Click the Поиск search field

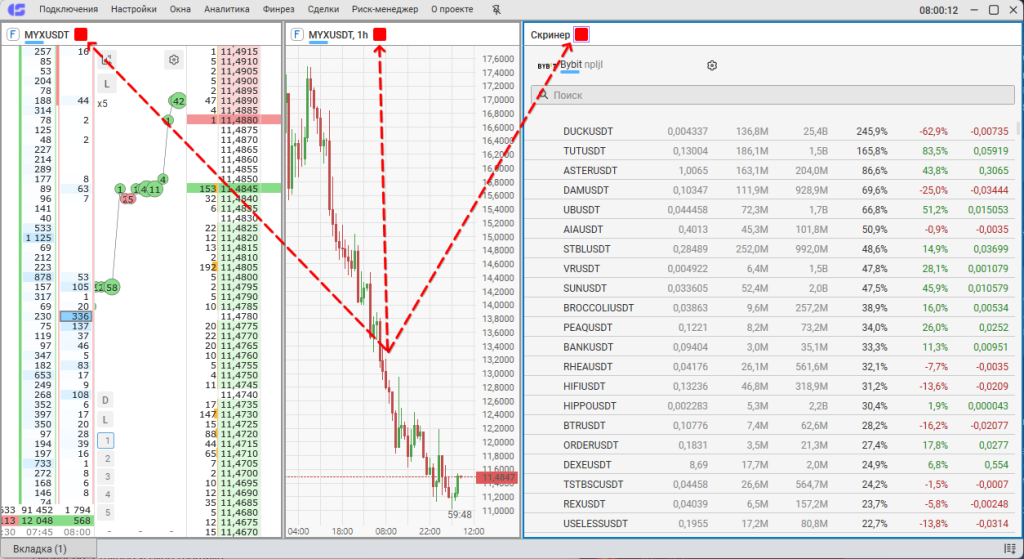pyautogui.click(x=773, y=95)
